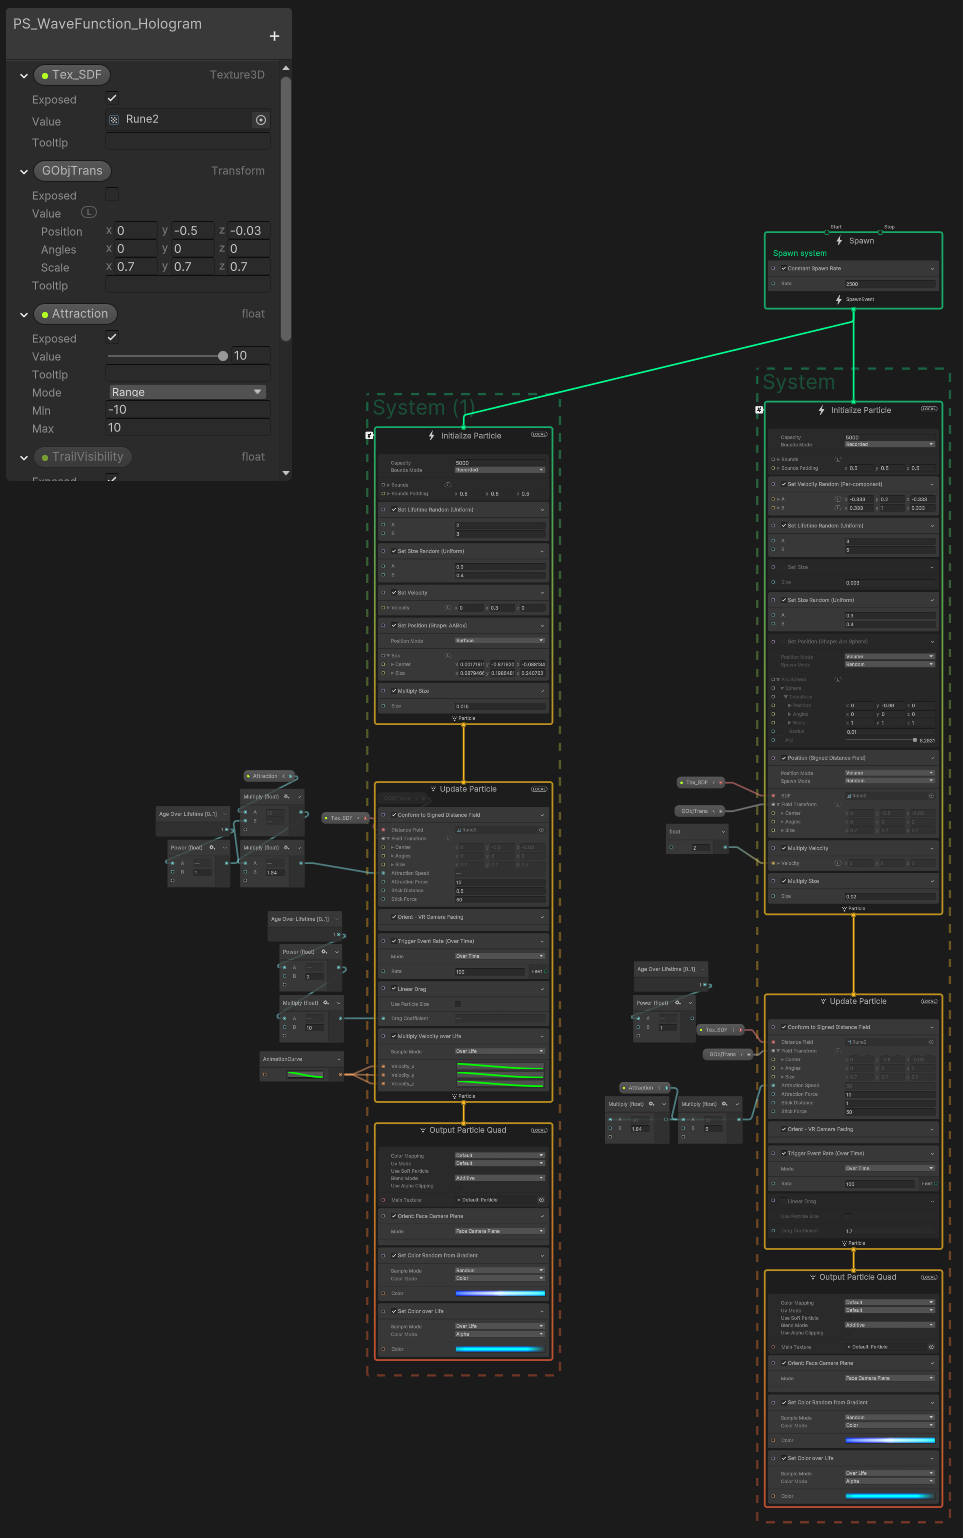The image size is (963, 1538).
Task: Open the Attraction Mode Range dropdown
Action: (187, 392)
